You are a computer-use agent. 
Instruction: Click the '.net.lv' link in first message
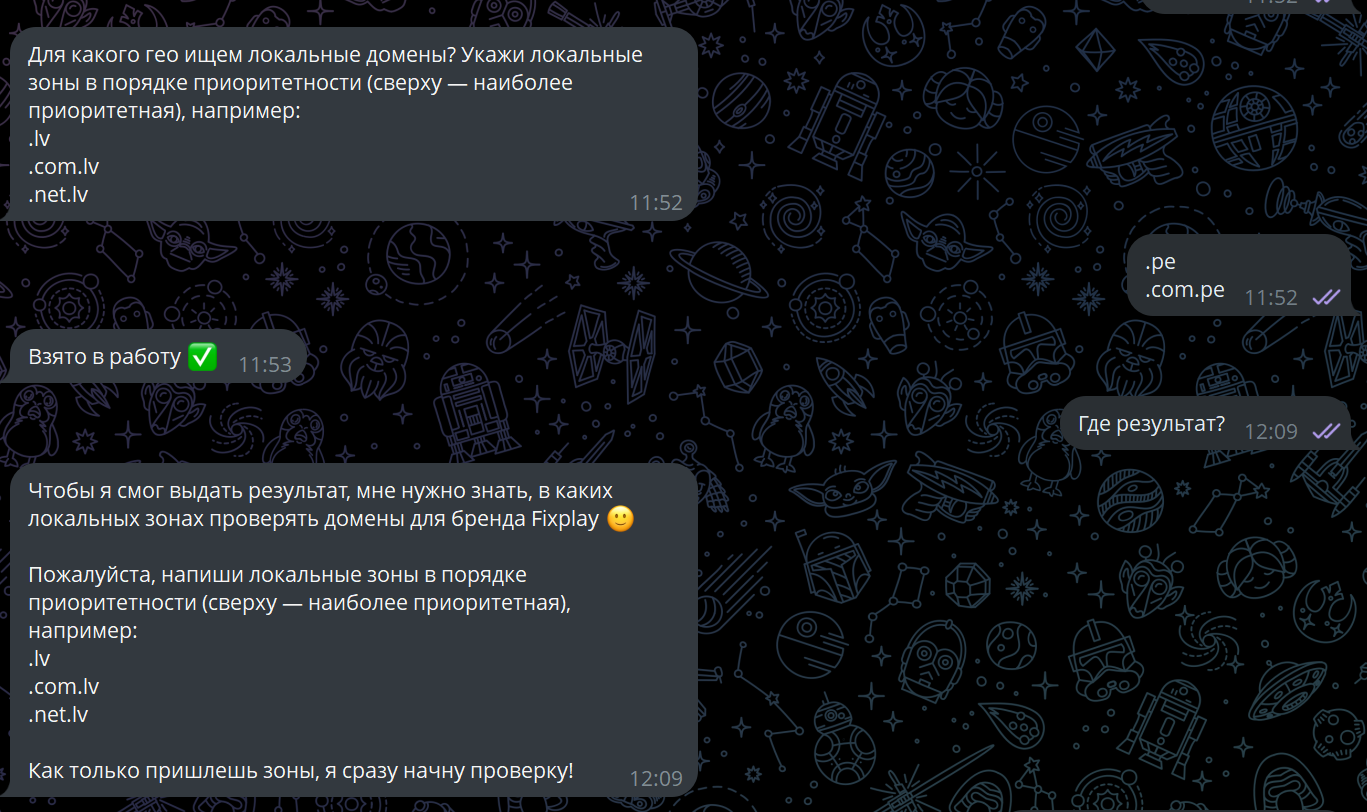[58, 195]
